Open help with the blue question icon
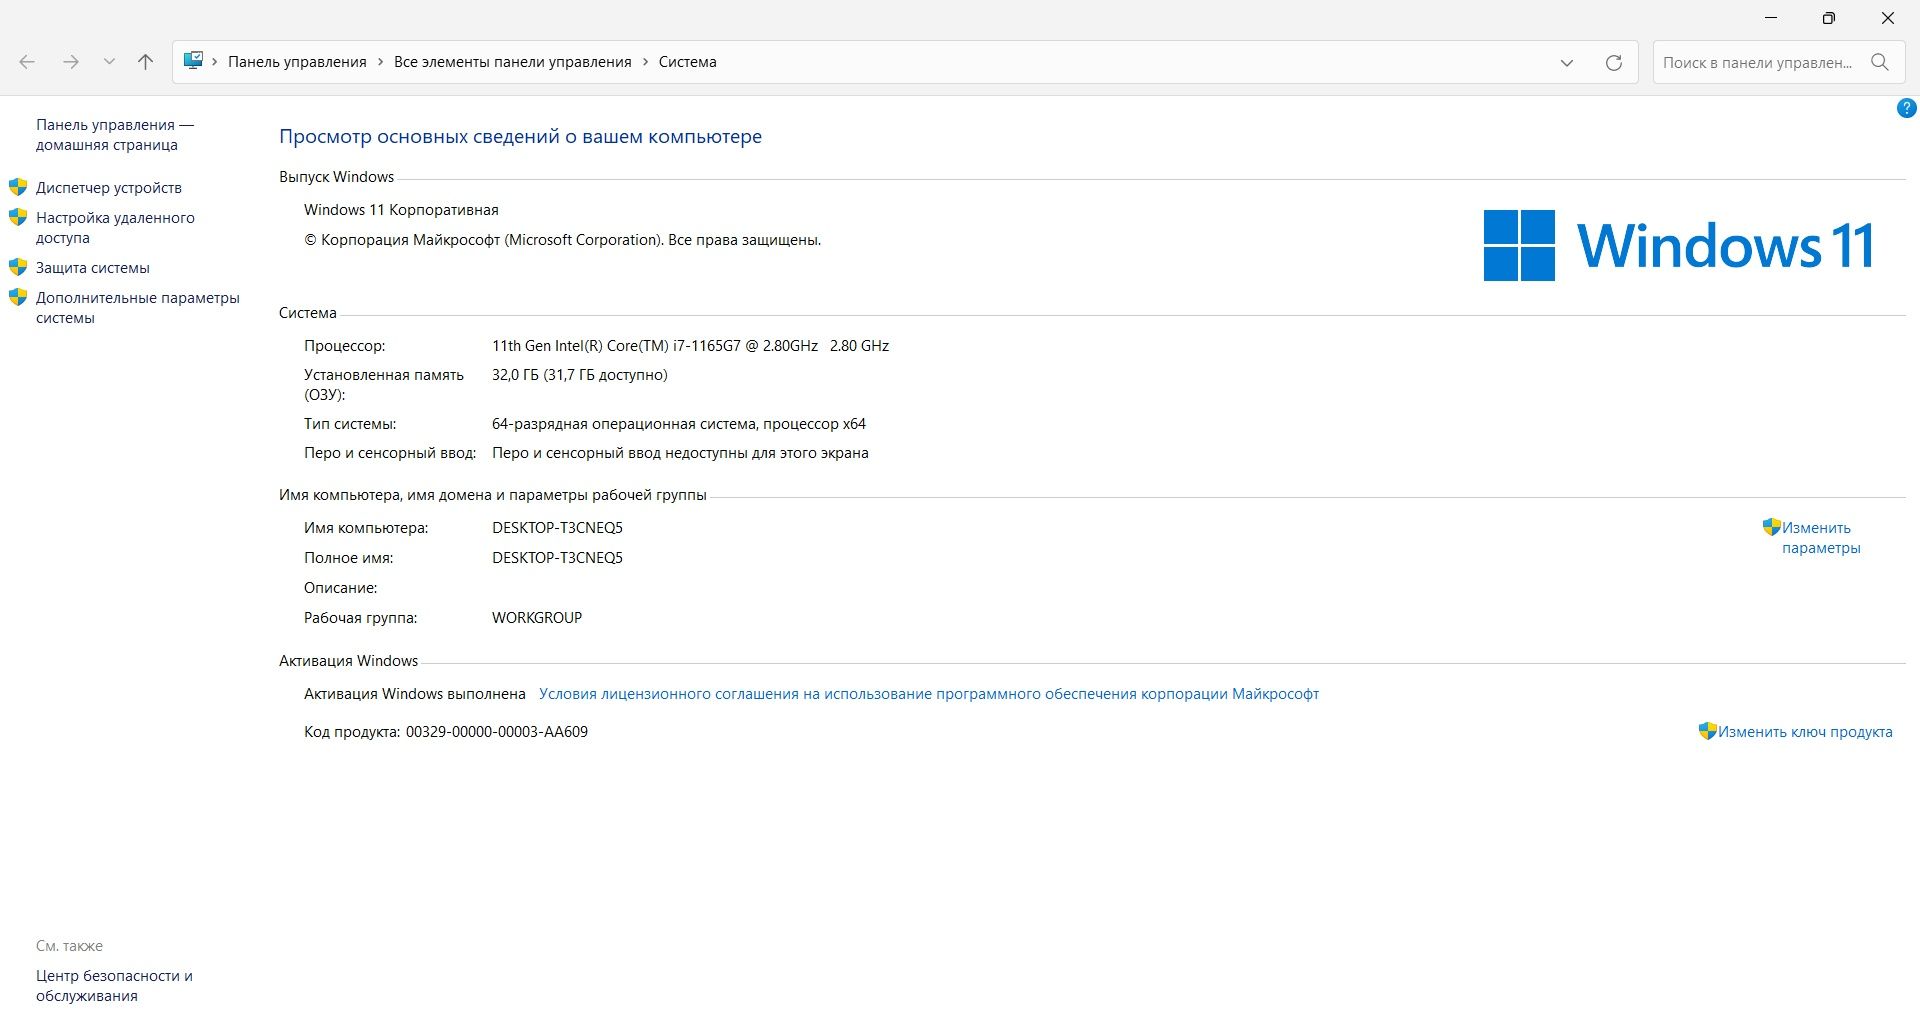Screen dimensions: 1920x1030 pos(1907,108)
